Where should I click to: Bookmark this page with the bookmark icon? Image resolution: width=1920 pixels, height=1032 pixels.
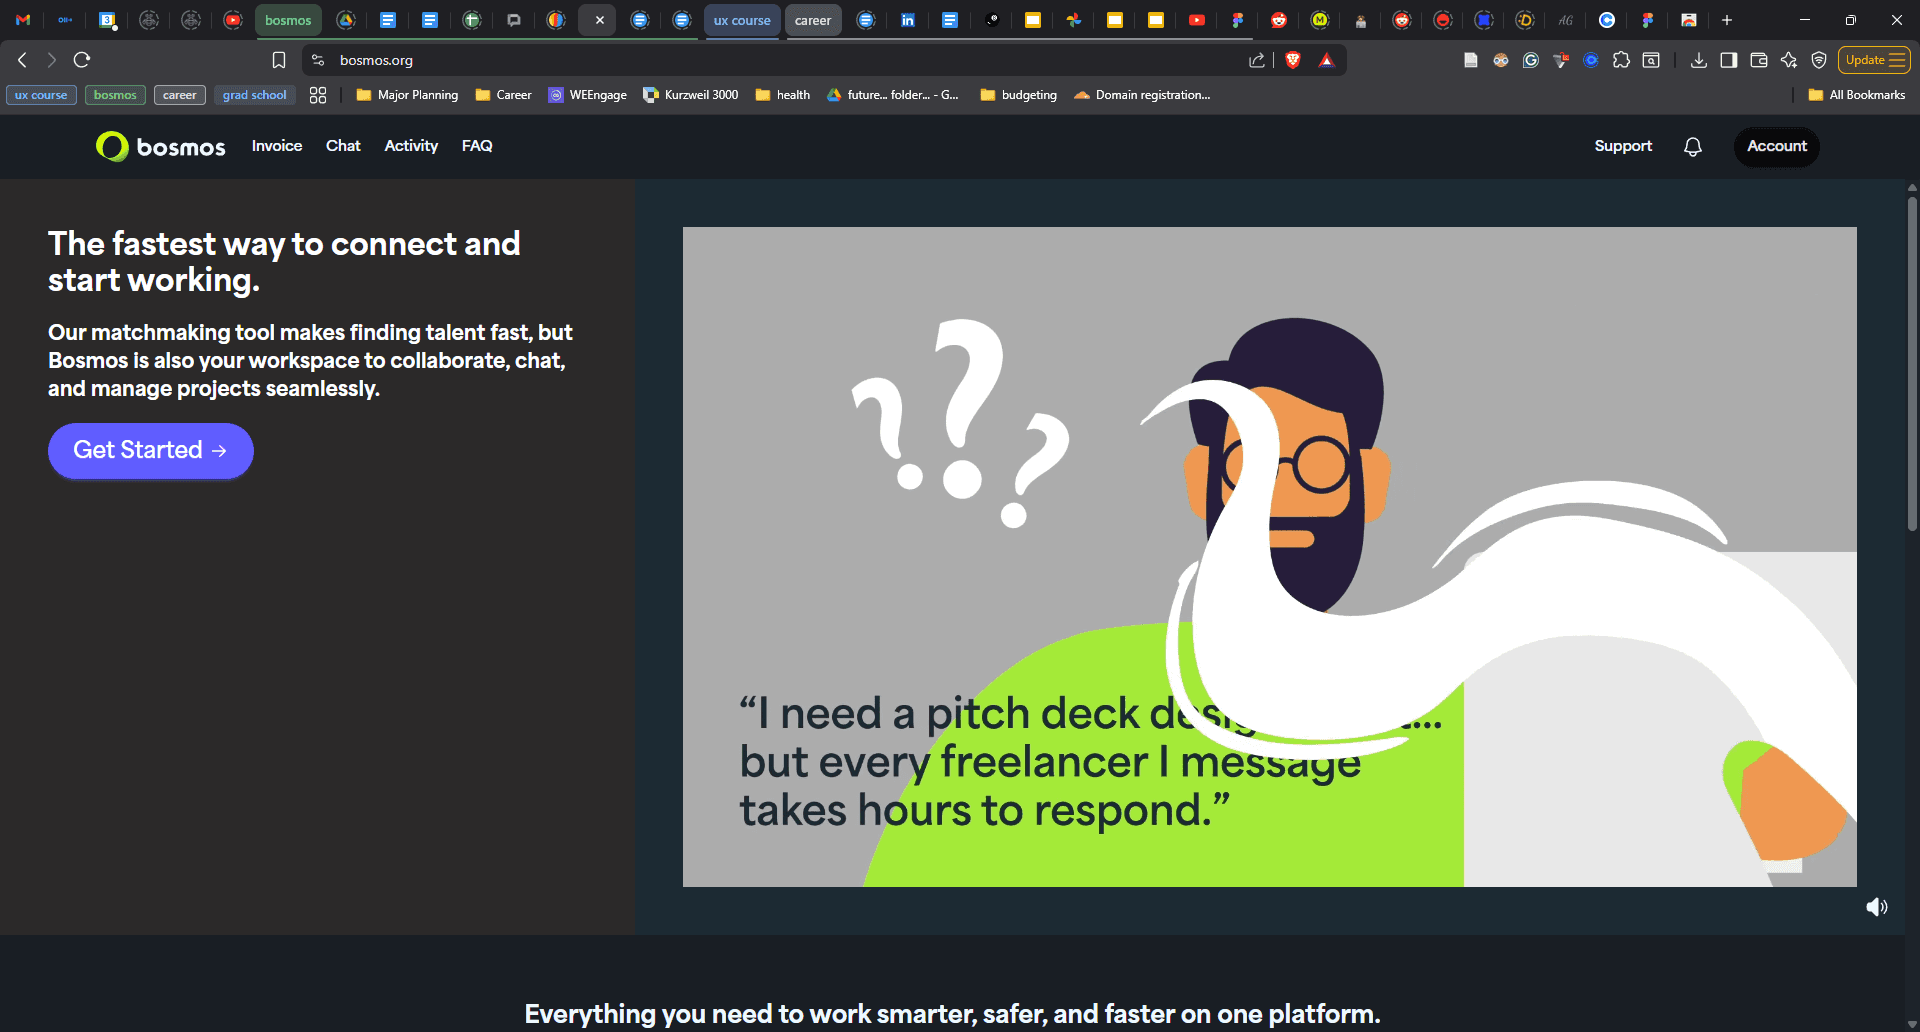(x=279, y=60)
